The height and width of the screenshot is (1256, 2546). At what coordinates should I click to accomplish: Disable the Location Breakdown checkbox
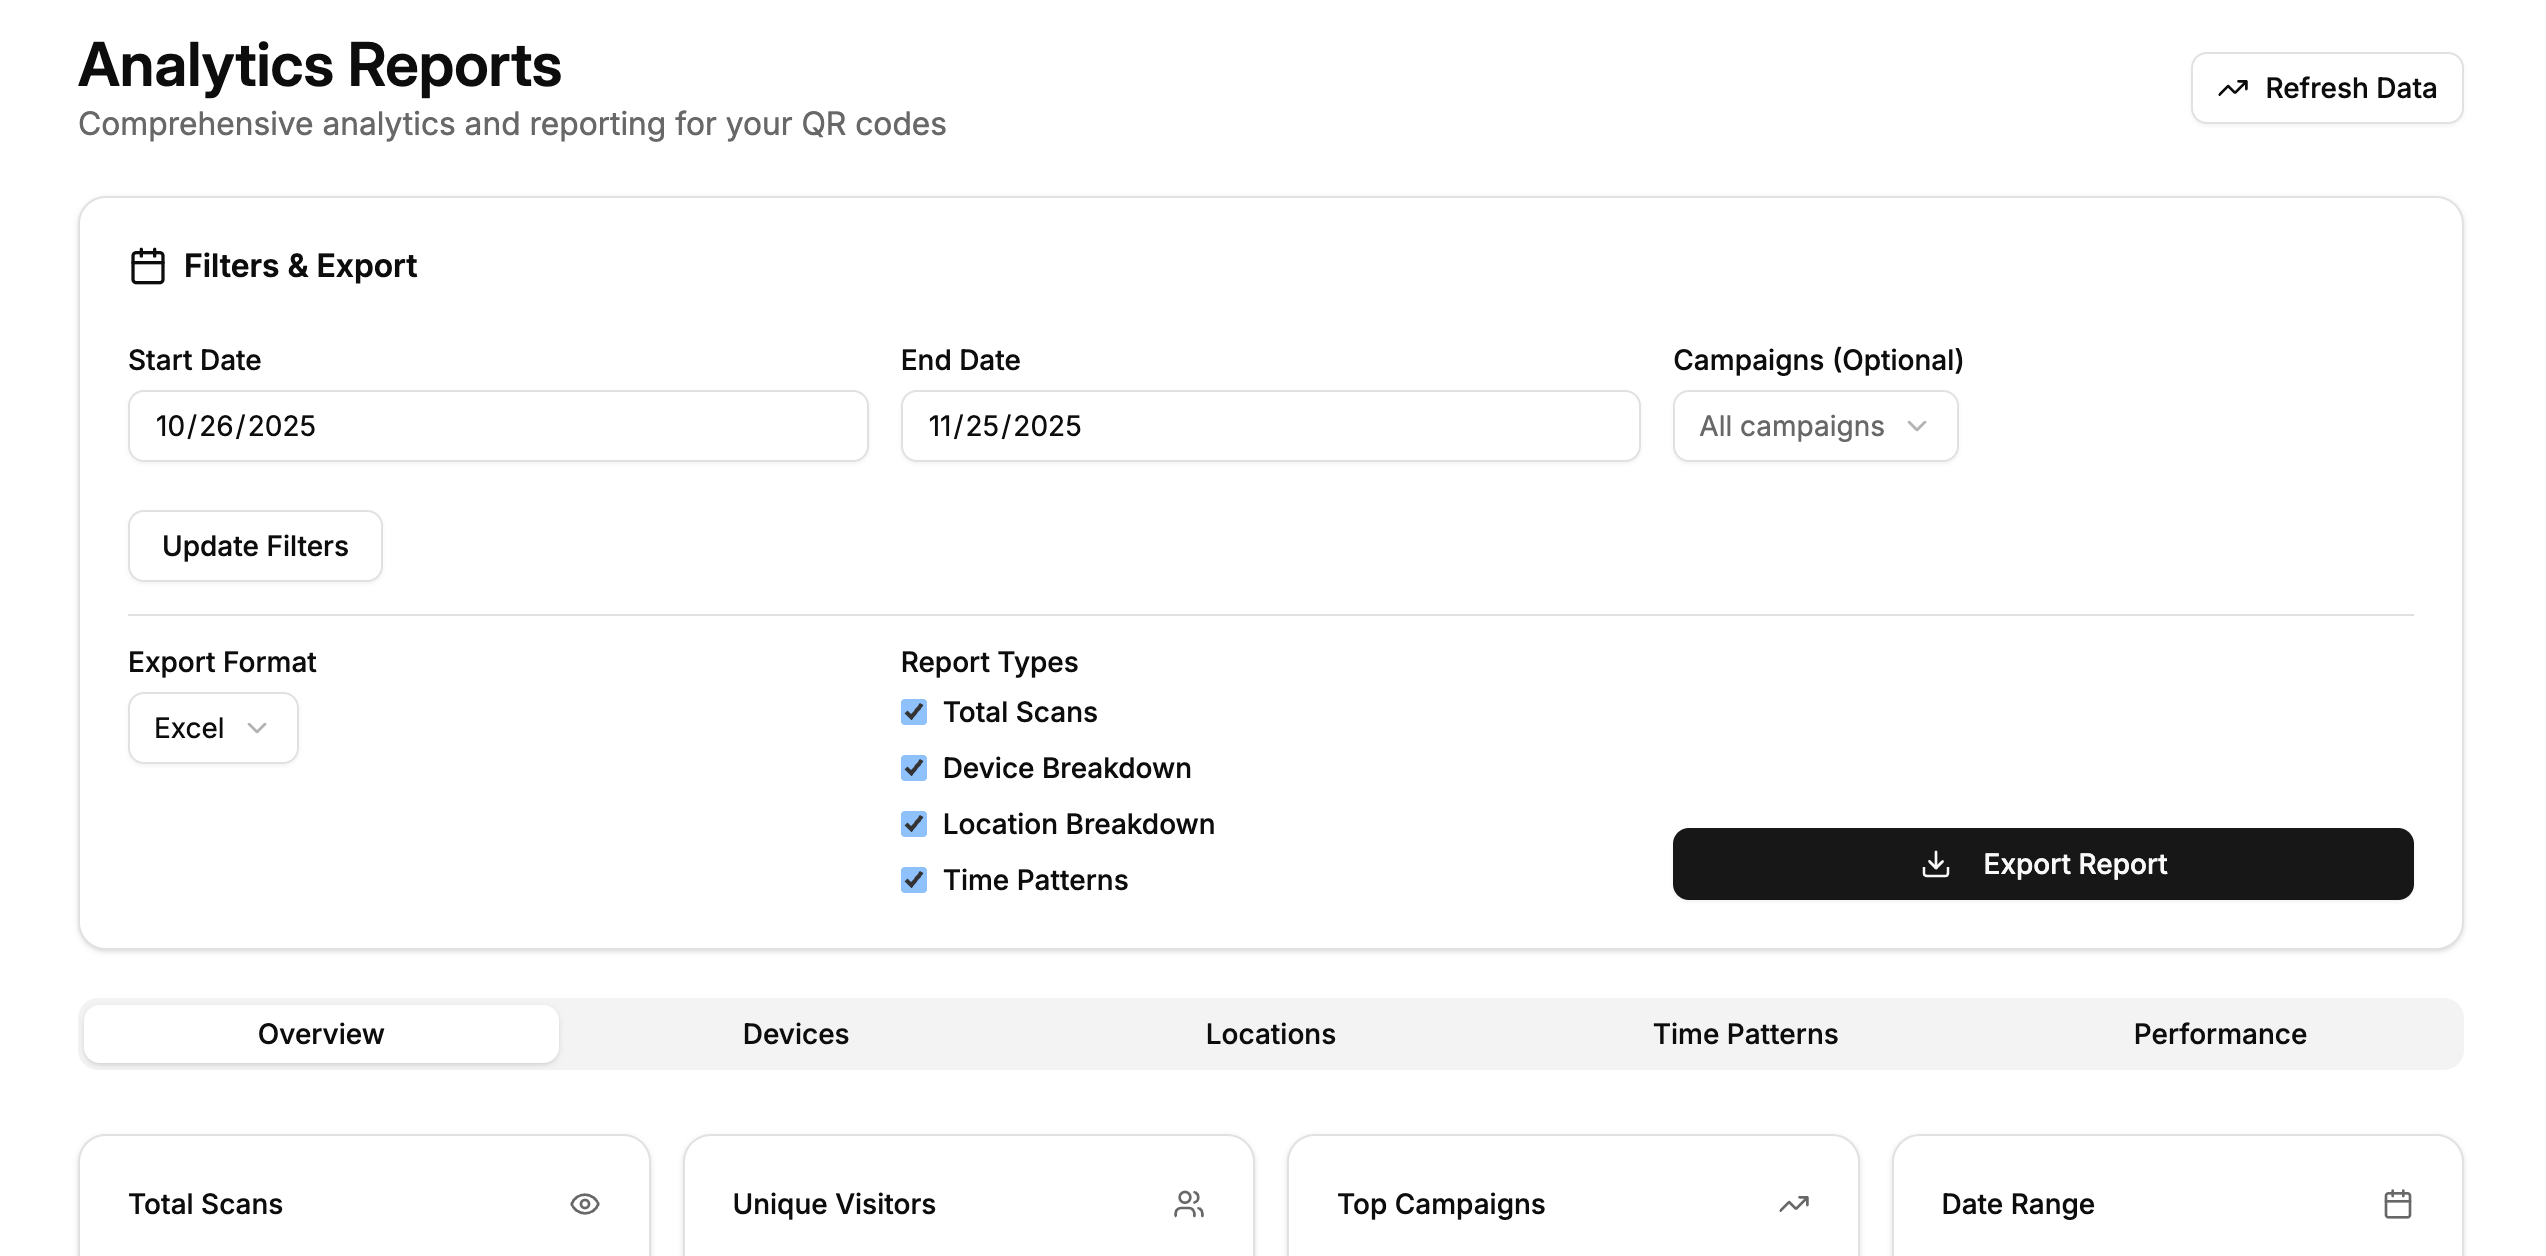(914, 824)
